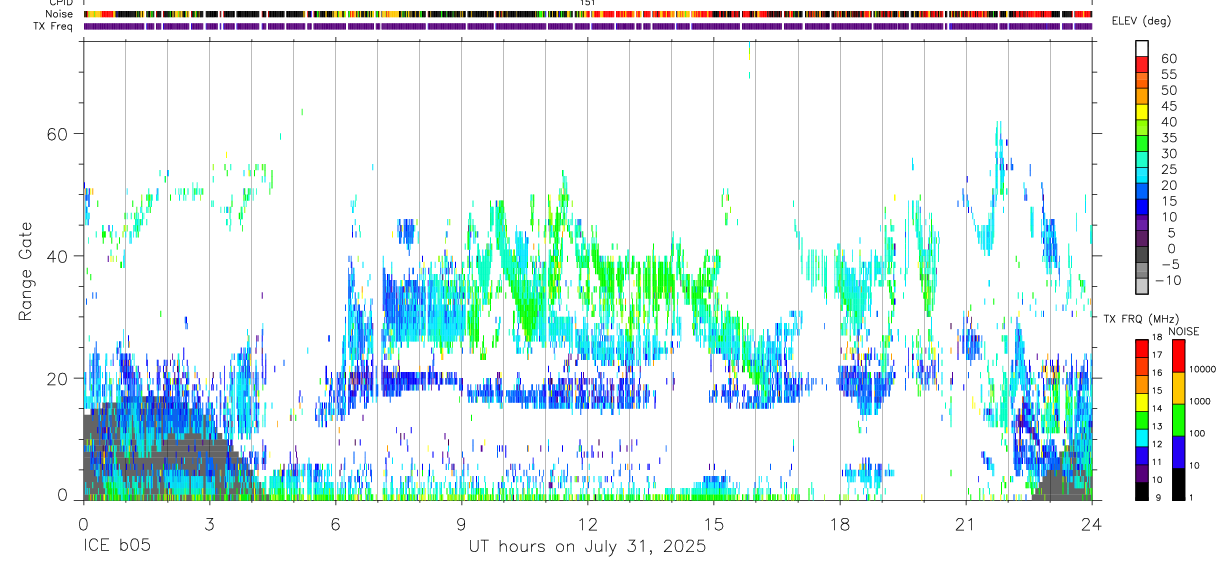
Task: Click the ELEV colorbar label 50
Action: pos(1168,90)
